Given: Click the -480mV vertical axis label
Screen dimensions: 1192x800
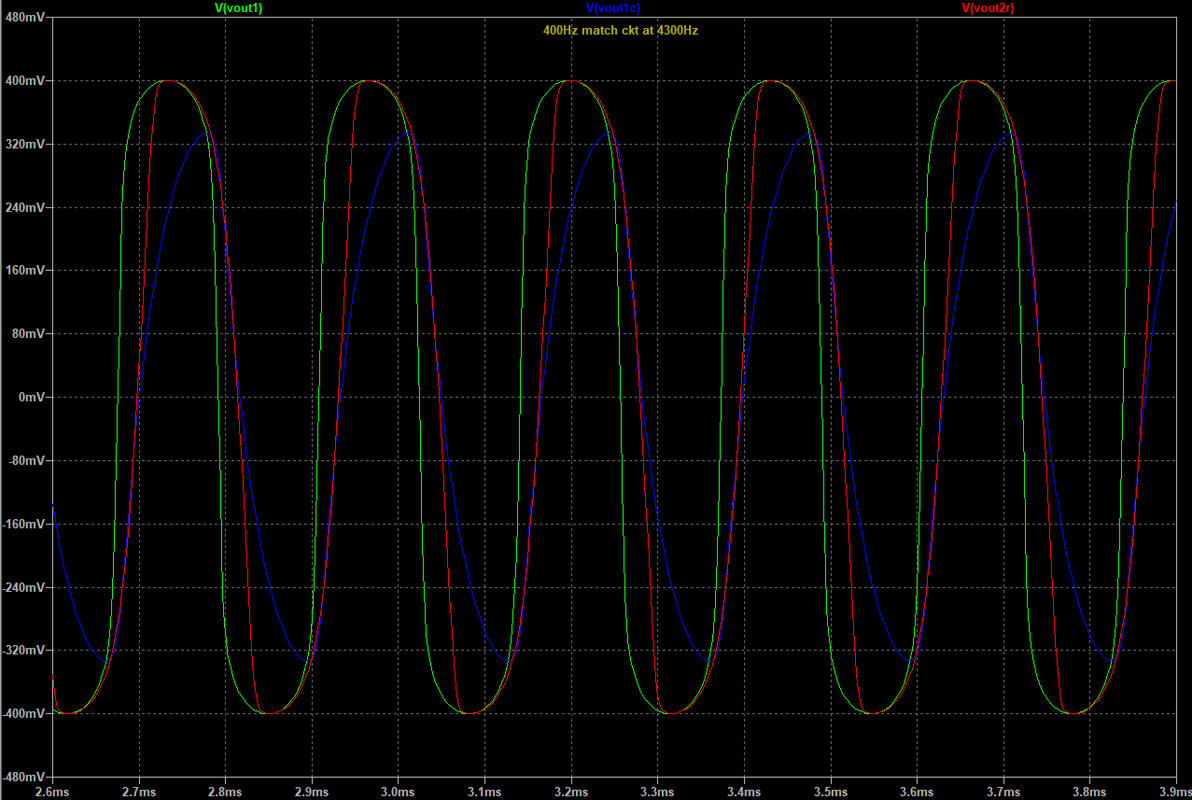Looking at the screenshot, I should tap(23, 776).
